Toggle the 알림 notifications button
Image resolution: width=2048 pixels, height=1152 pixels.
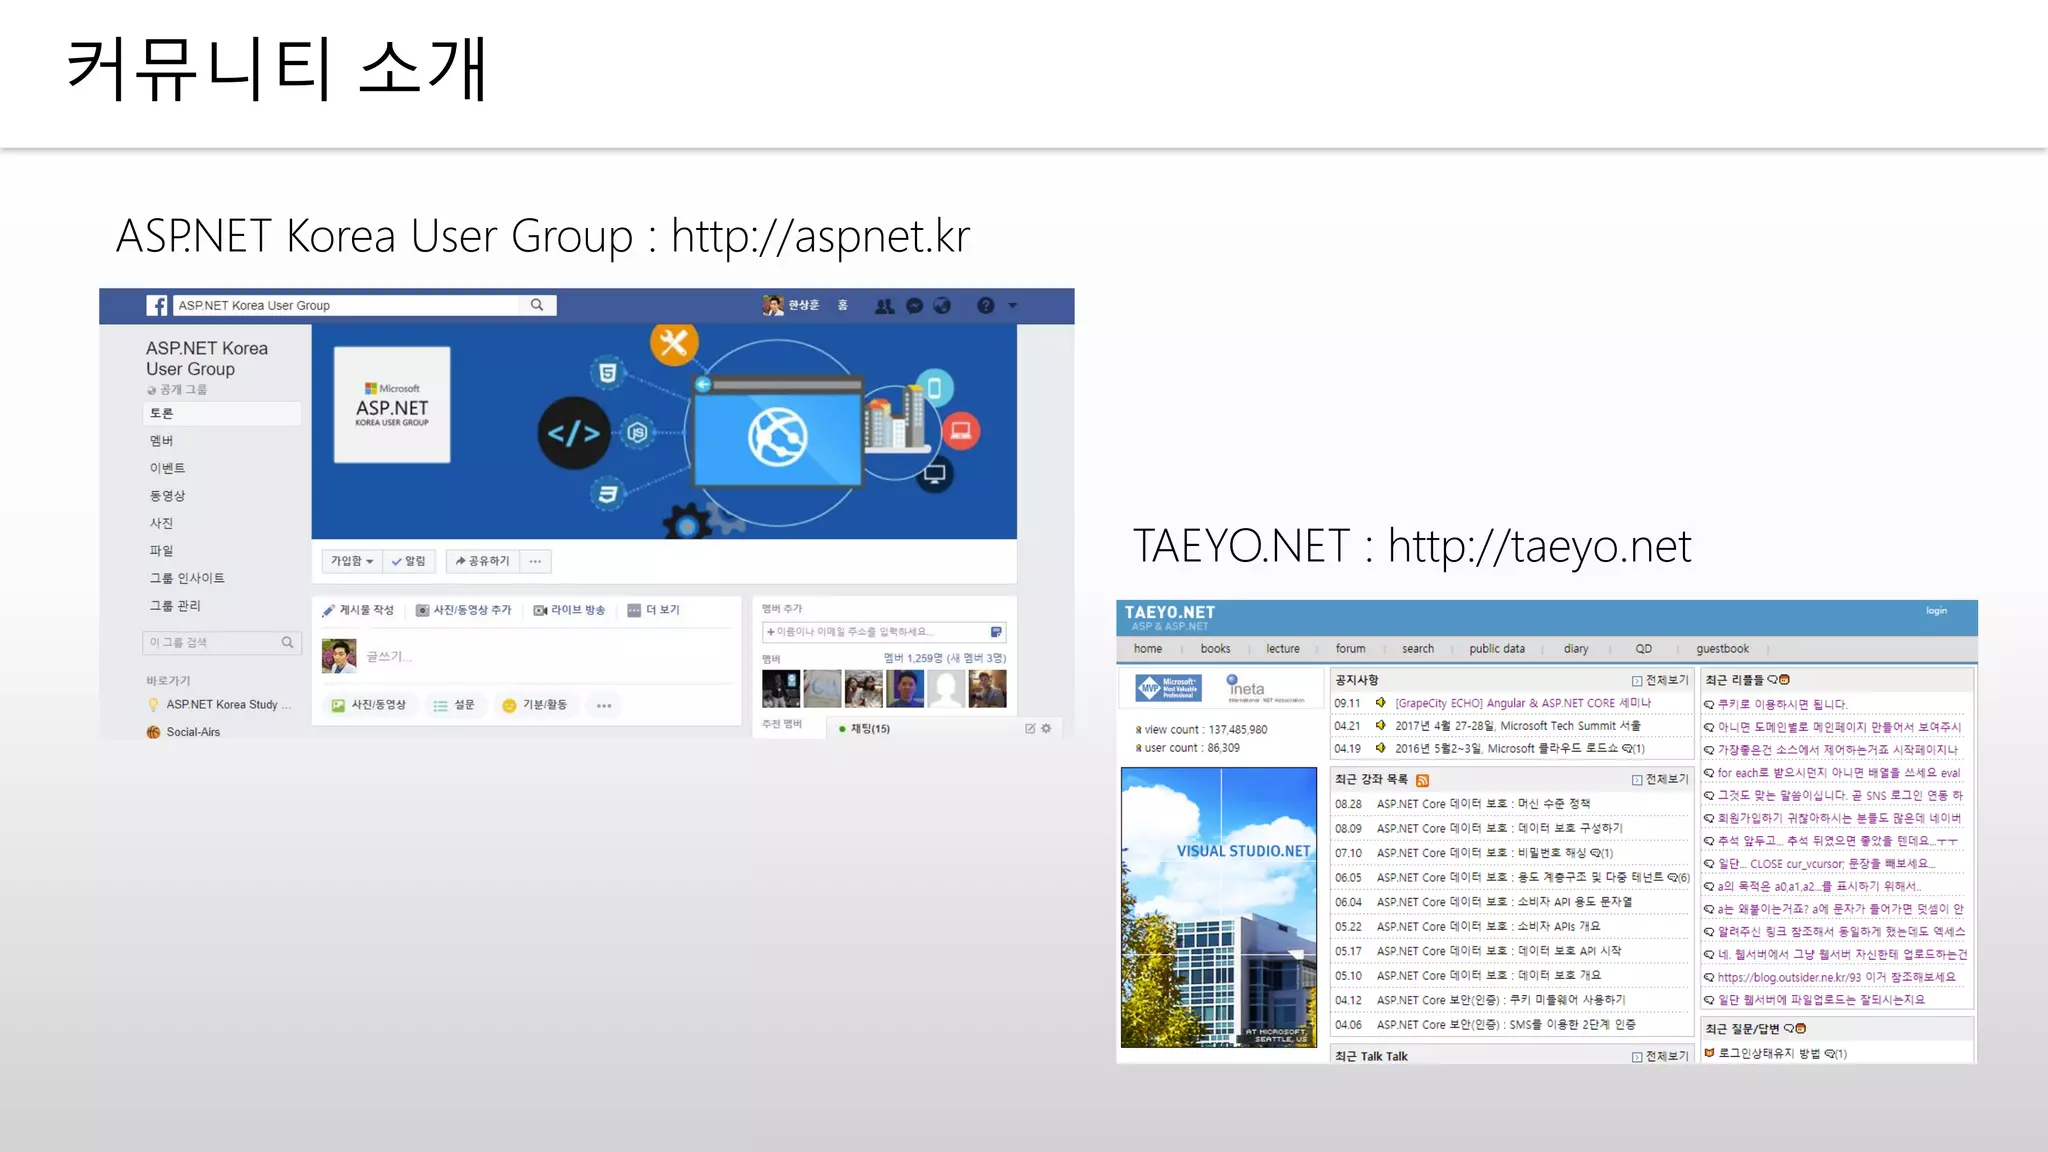pos(409,561)
